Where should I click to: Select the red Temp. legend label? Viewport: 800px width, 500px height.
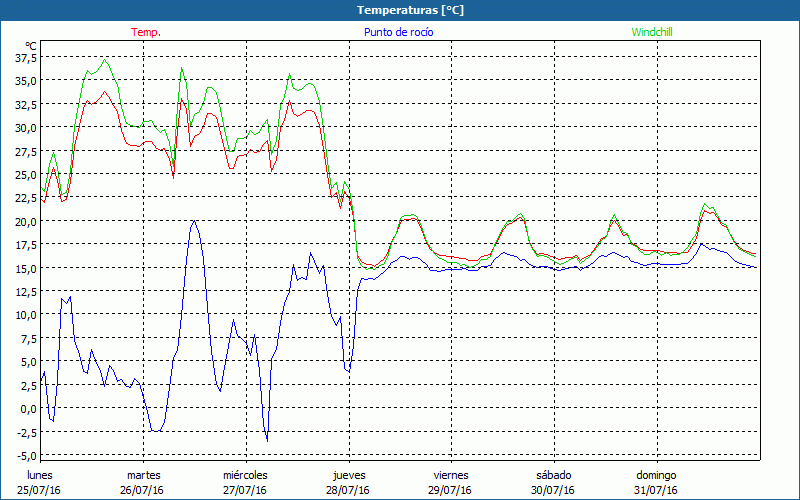pos(146,32)
